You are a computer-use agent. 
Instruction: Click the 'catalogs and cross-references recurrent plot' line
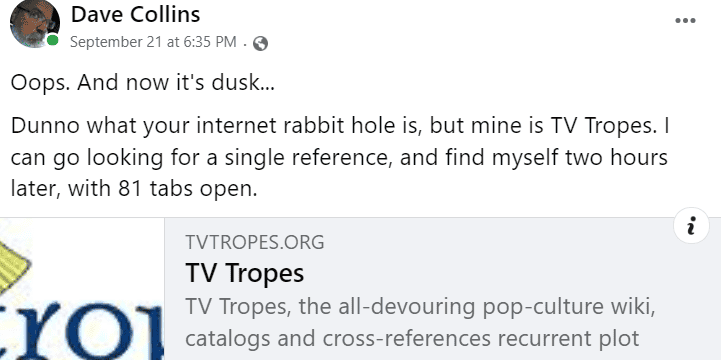tap(412, 338)
